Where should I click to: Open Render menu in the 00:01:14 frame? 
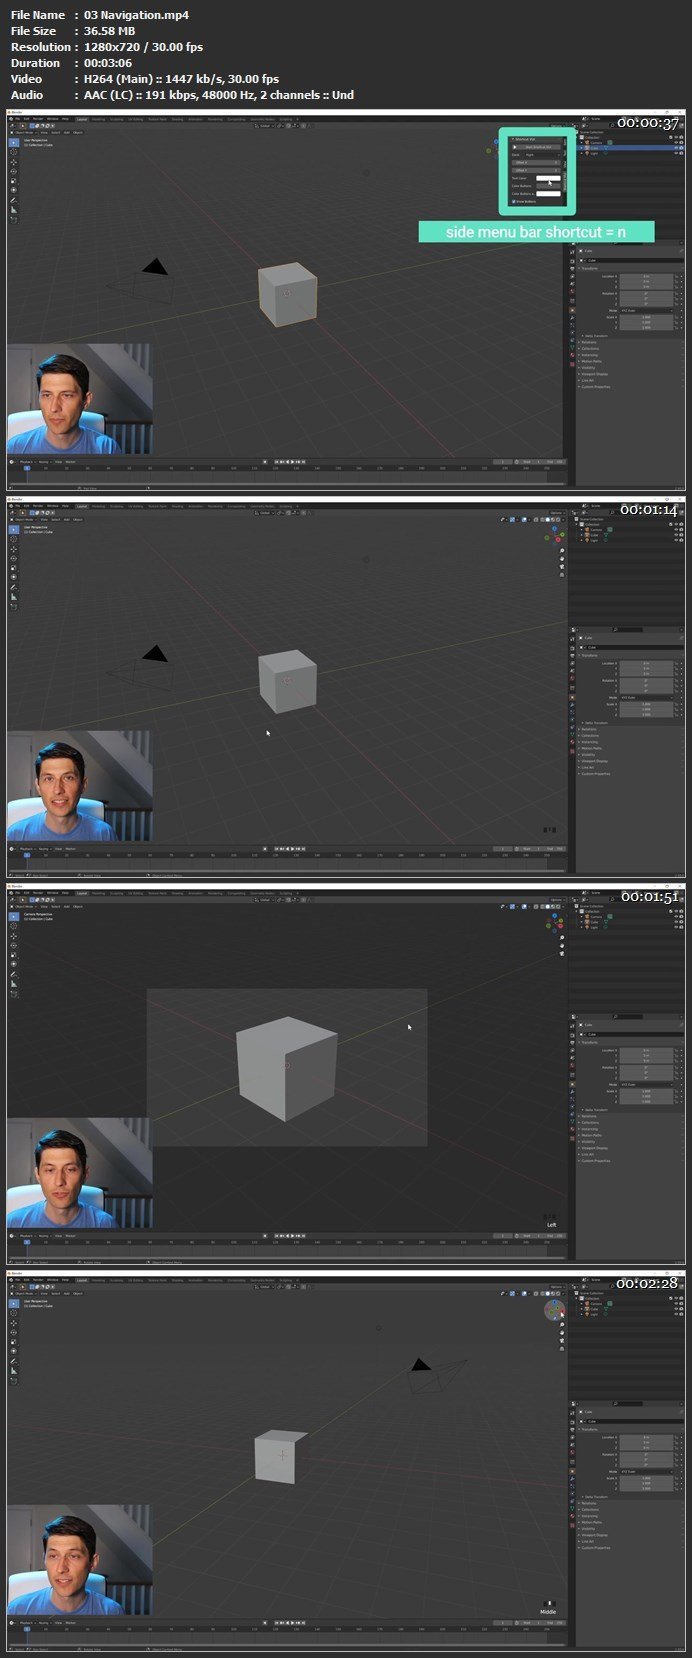pyautogui.click(x=38, y=506)
